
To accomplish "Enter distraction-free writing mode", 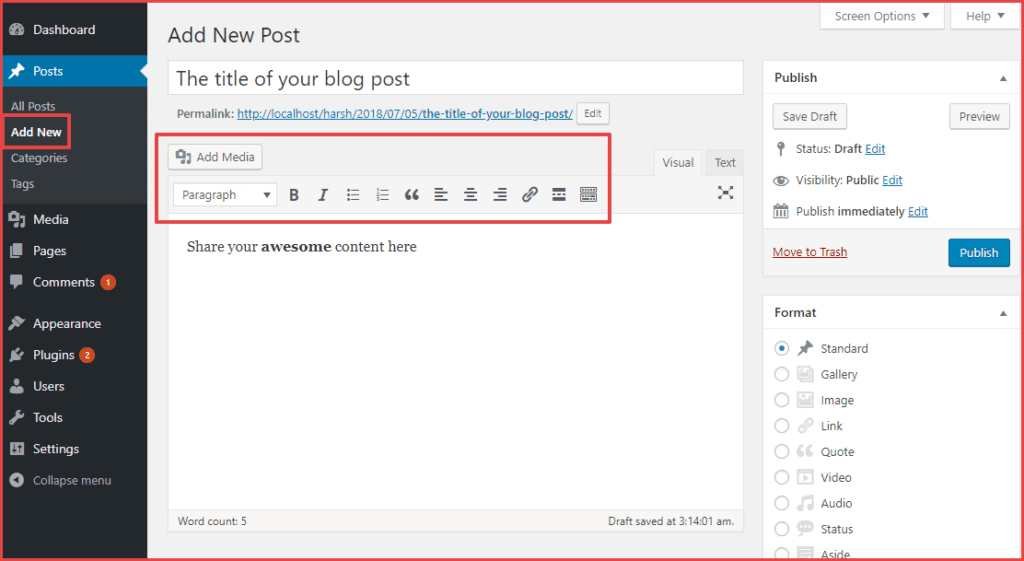I will (x=726, y=192).
